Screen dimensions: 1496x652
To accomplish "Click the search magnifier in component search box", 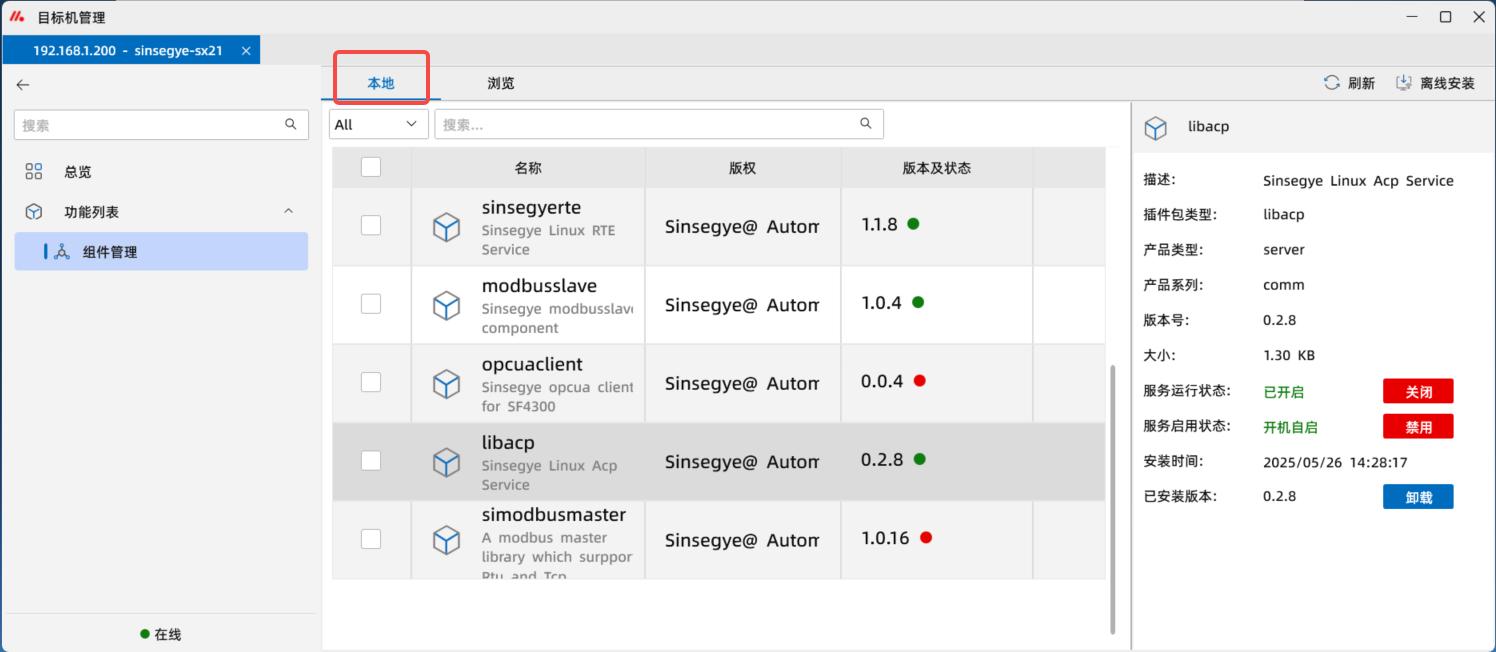I will coord(866,124).
